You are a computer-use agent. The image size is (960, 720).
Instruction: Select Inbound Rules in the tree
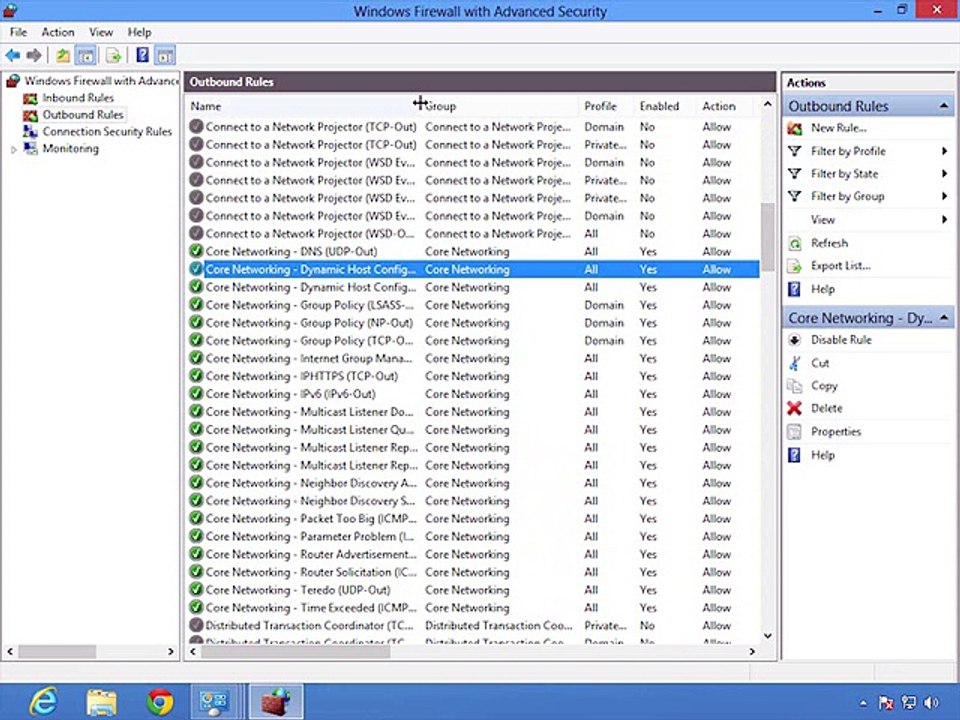pos(78,98)
